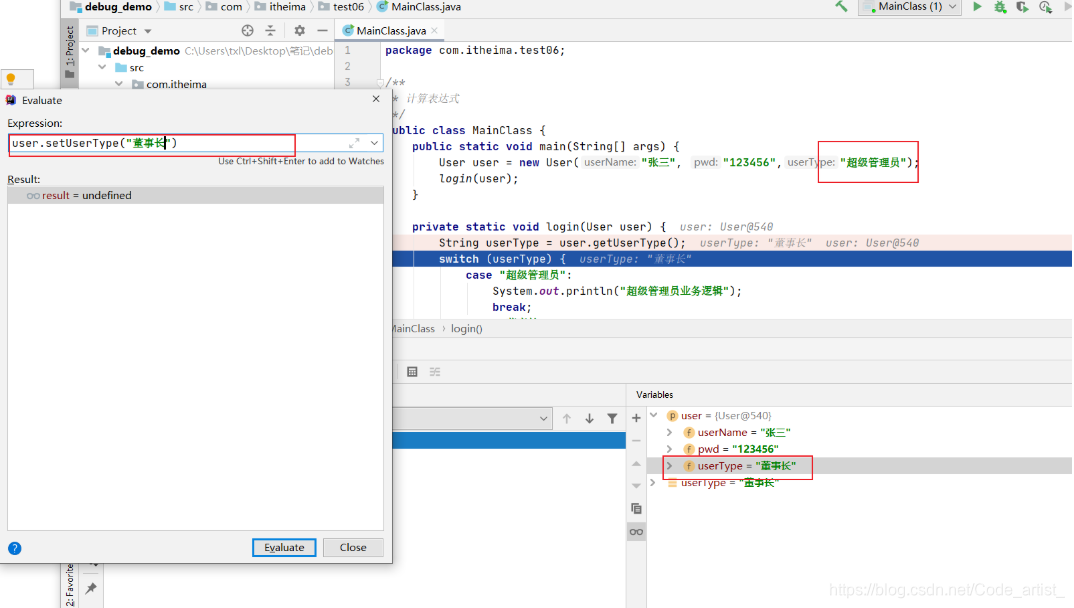Hide the Project panel with the minus icon
The image size is (1074, 608).
pyautogui.click(x=322, y=31)
